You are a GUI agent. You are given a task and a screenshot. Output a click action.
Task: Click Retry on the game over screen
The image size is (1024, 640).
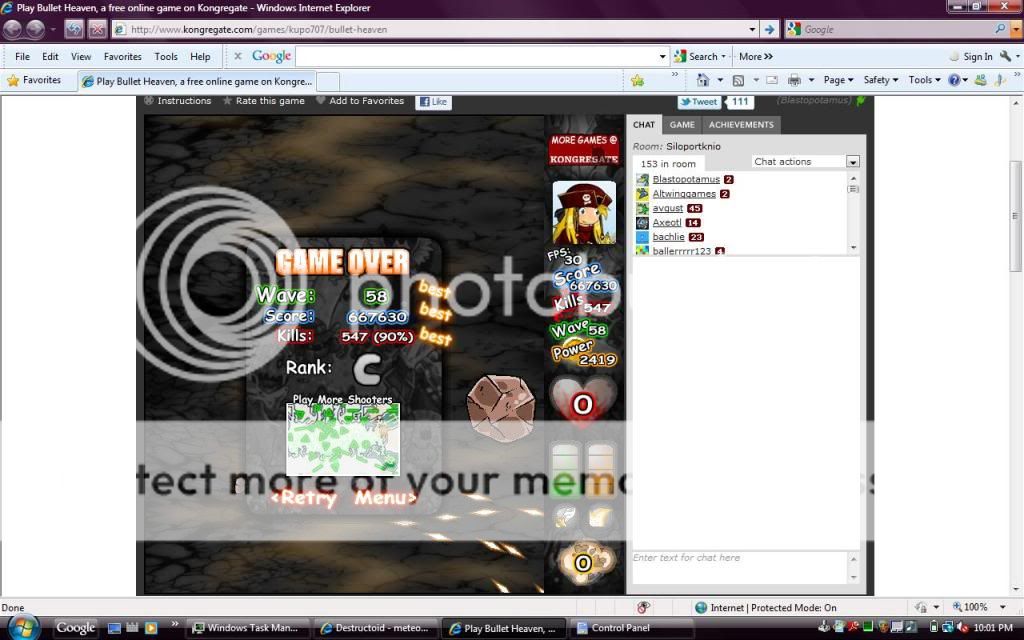304,498
